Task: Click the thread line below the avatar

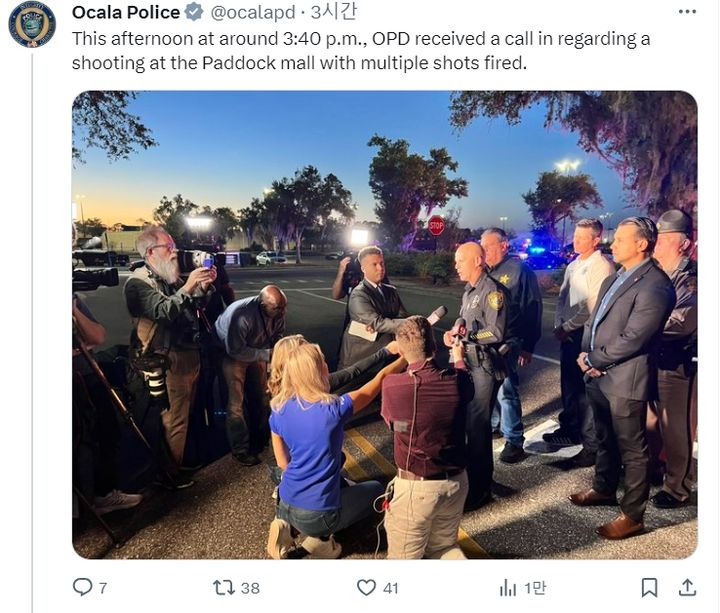Action: 32,333
